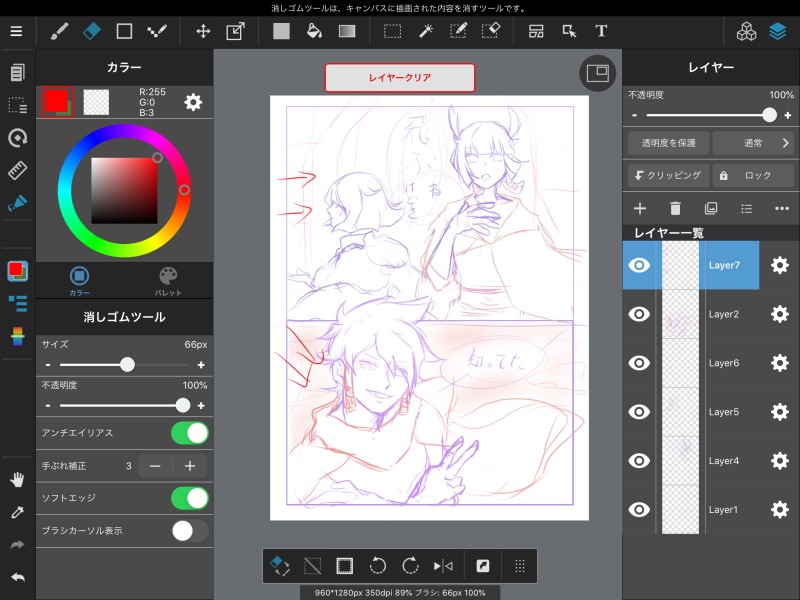Select the Text tool
Viewport: 800px width, 600px height.
click(x=601, y=31)
